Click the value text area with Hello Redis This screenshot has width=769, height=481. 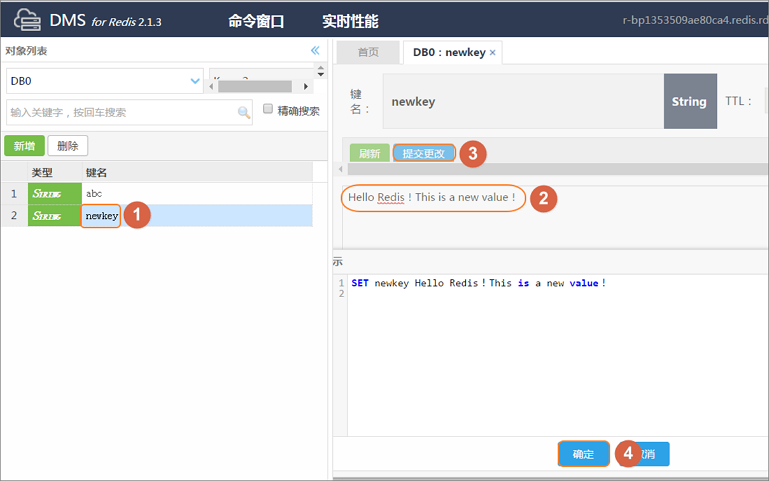pyautogui.click(x=554, y=217)
